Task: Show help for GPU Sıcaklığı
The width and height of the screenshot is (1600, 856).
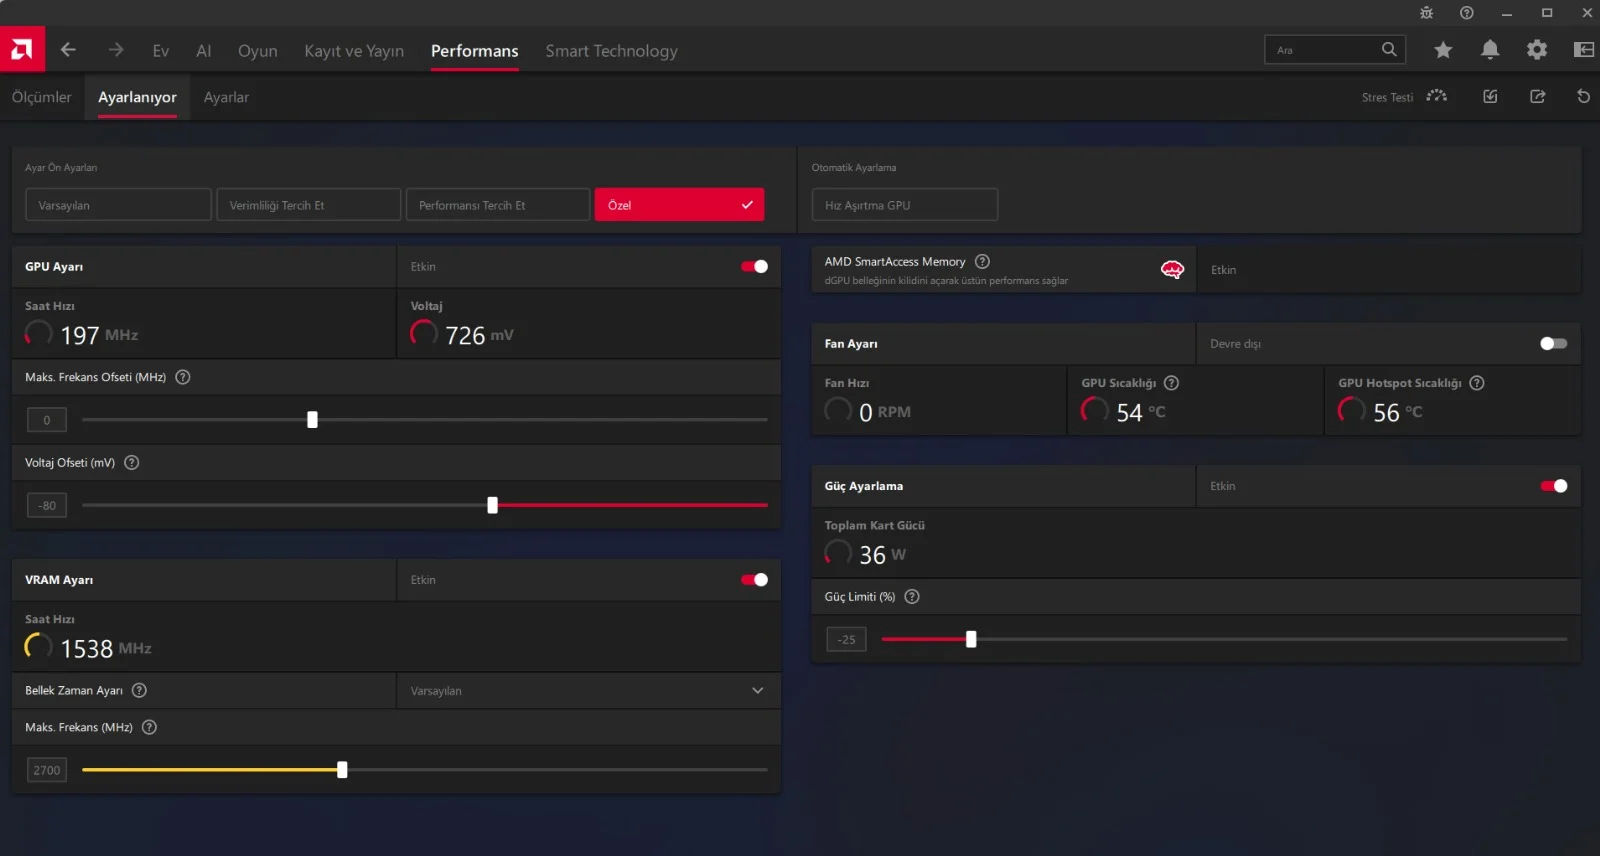Action: coord(1172,383)
